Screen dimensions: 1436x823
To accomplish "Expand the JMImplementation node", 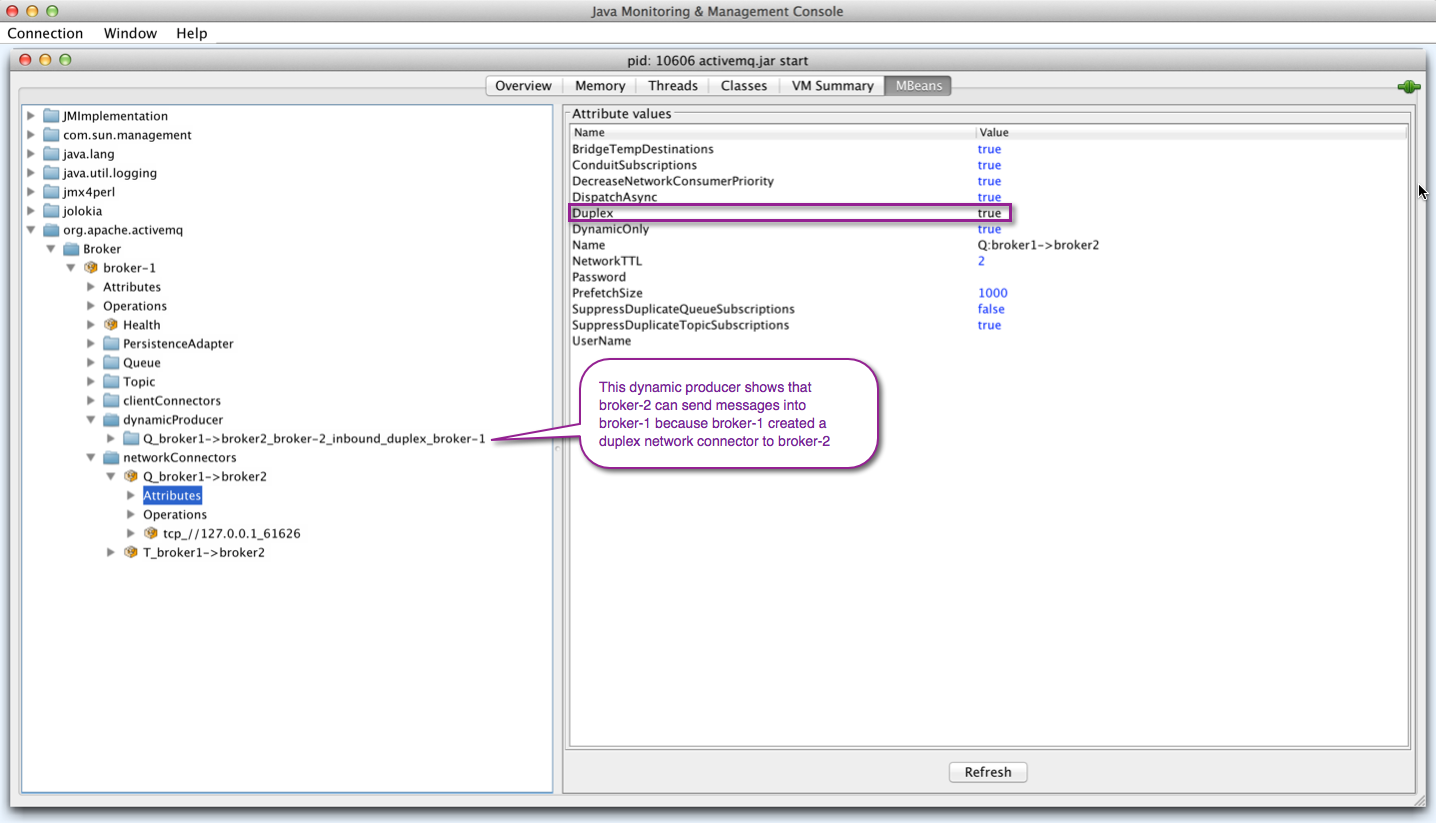I will pos(31,116).
